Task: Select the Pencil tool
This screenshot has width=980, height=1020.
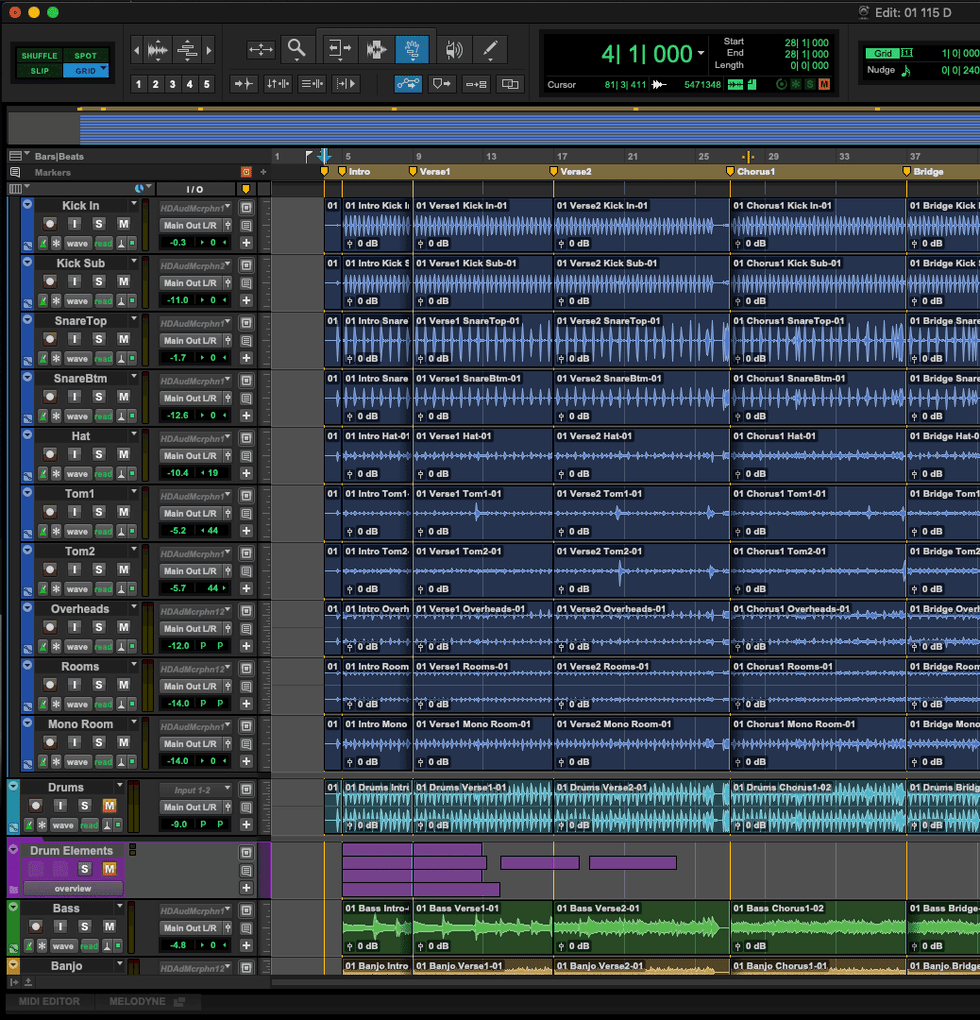Action: 489,48
